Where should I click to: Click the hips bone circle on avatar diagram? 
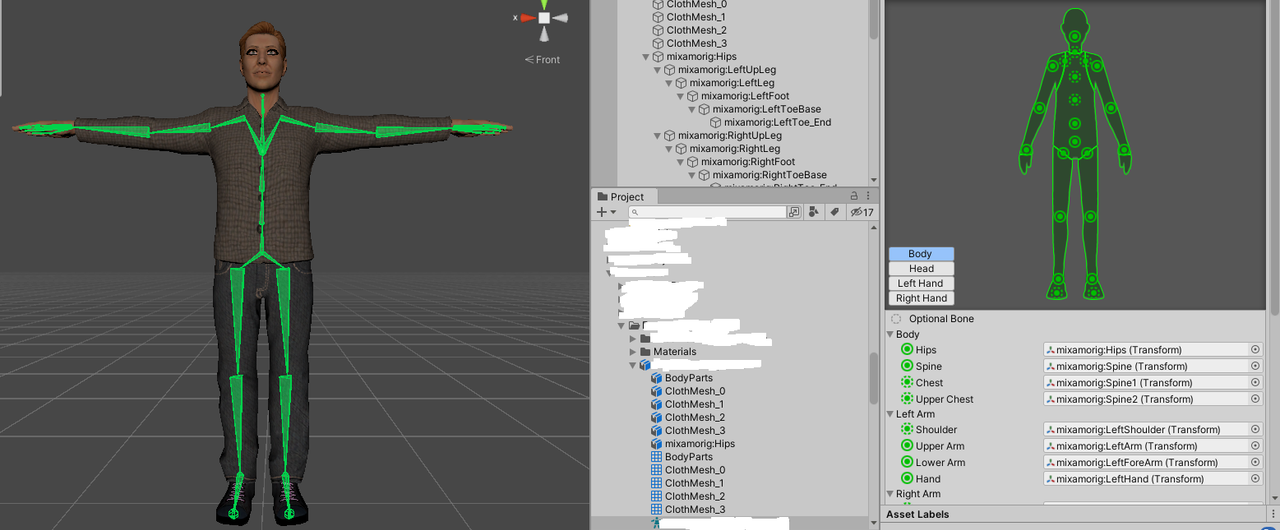[x=1075, y=143]
